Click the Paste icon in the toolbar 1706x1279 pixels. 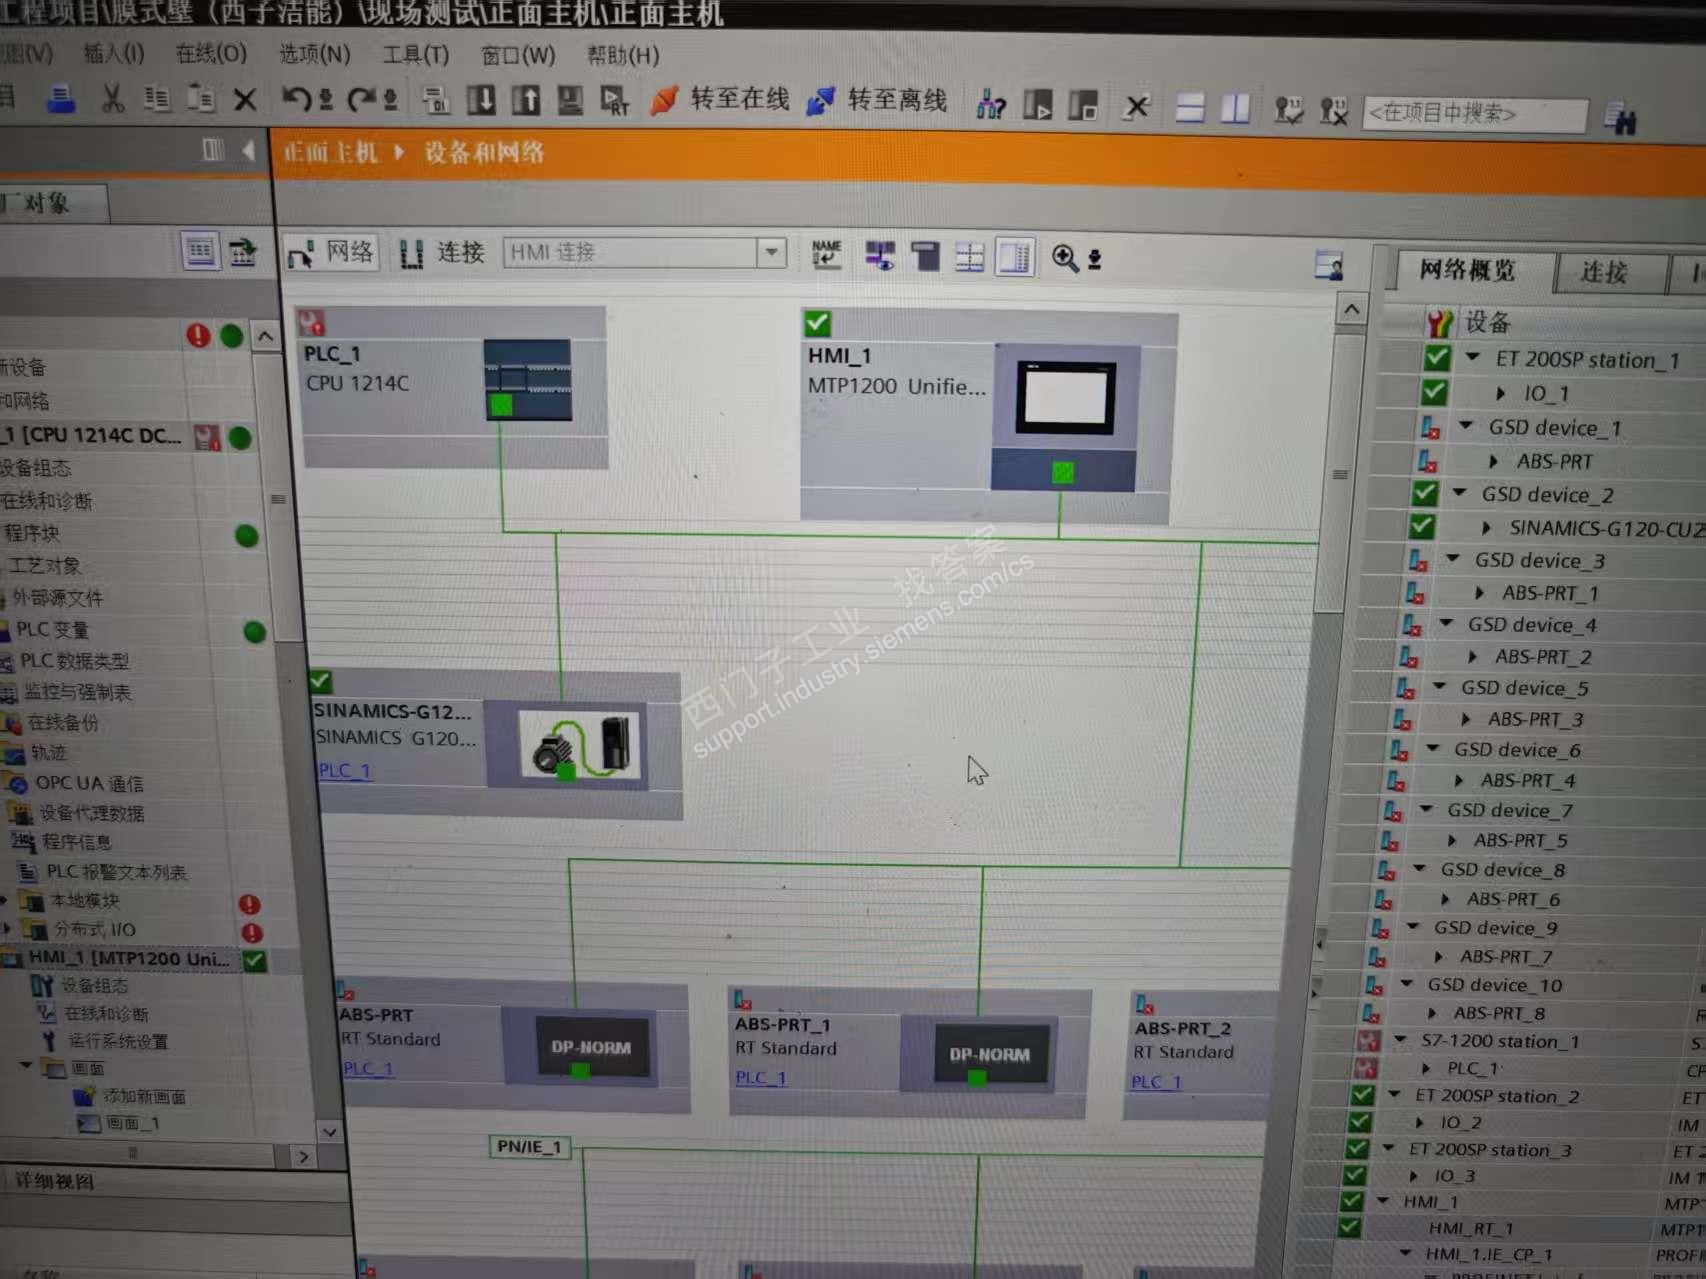202,98
